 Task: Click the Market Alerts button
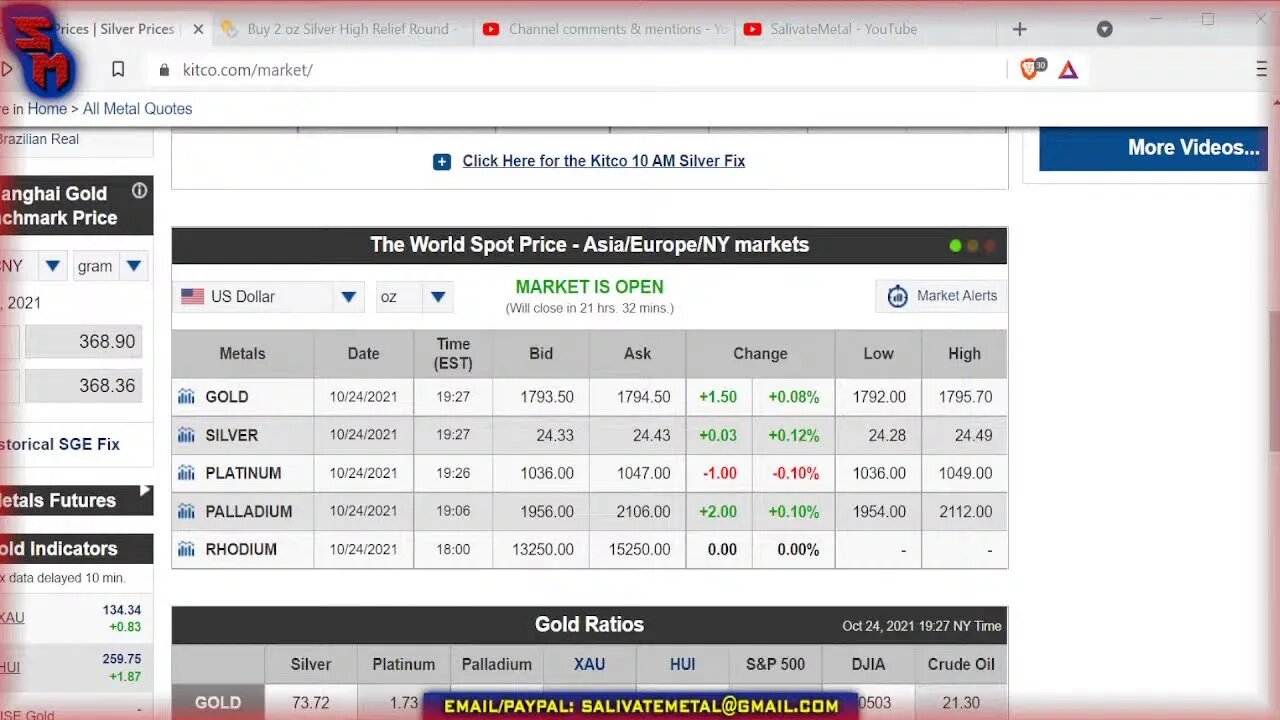tap(941, 296)
